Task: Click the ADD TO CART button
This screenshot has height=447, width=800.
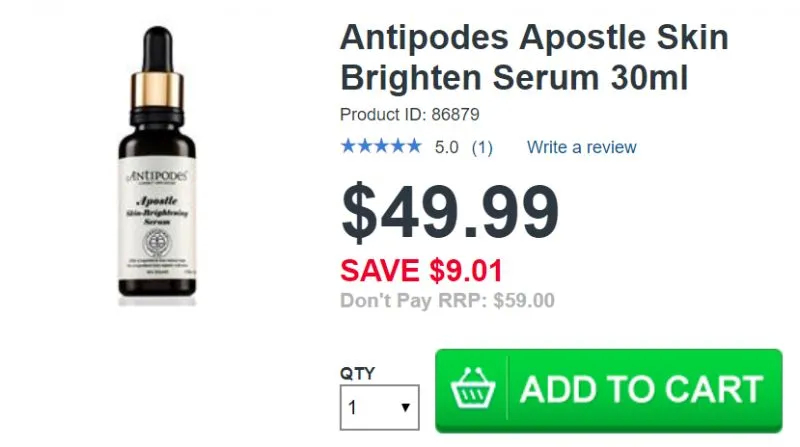Action: pyautogui.click(x=609, y=391)
